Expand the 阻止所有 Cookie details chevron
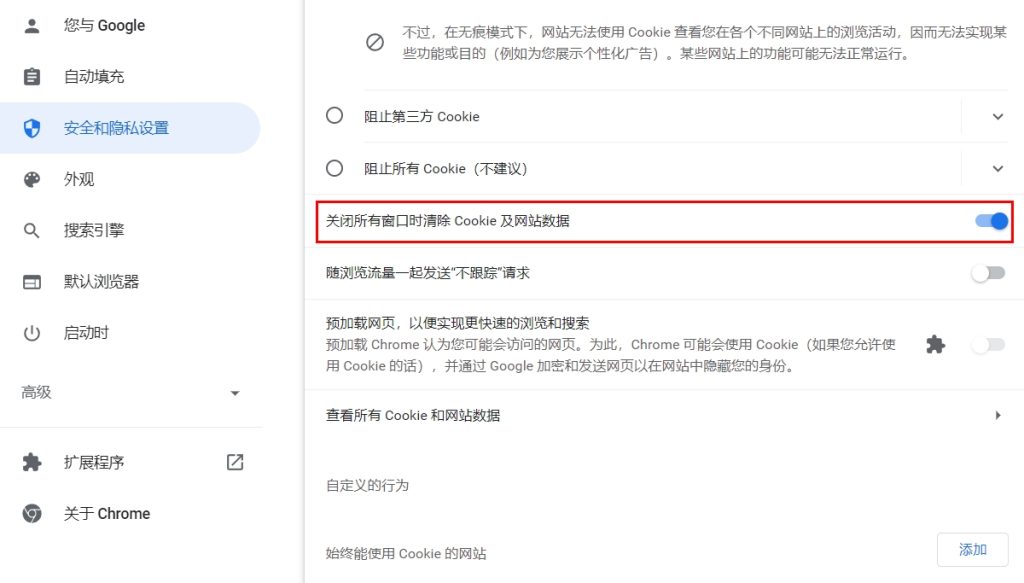1024x583 pixels. (x=997, y=168)
